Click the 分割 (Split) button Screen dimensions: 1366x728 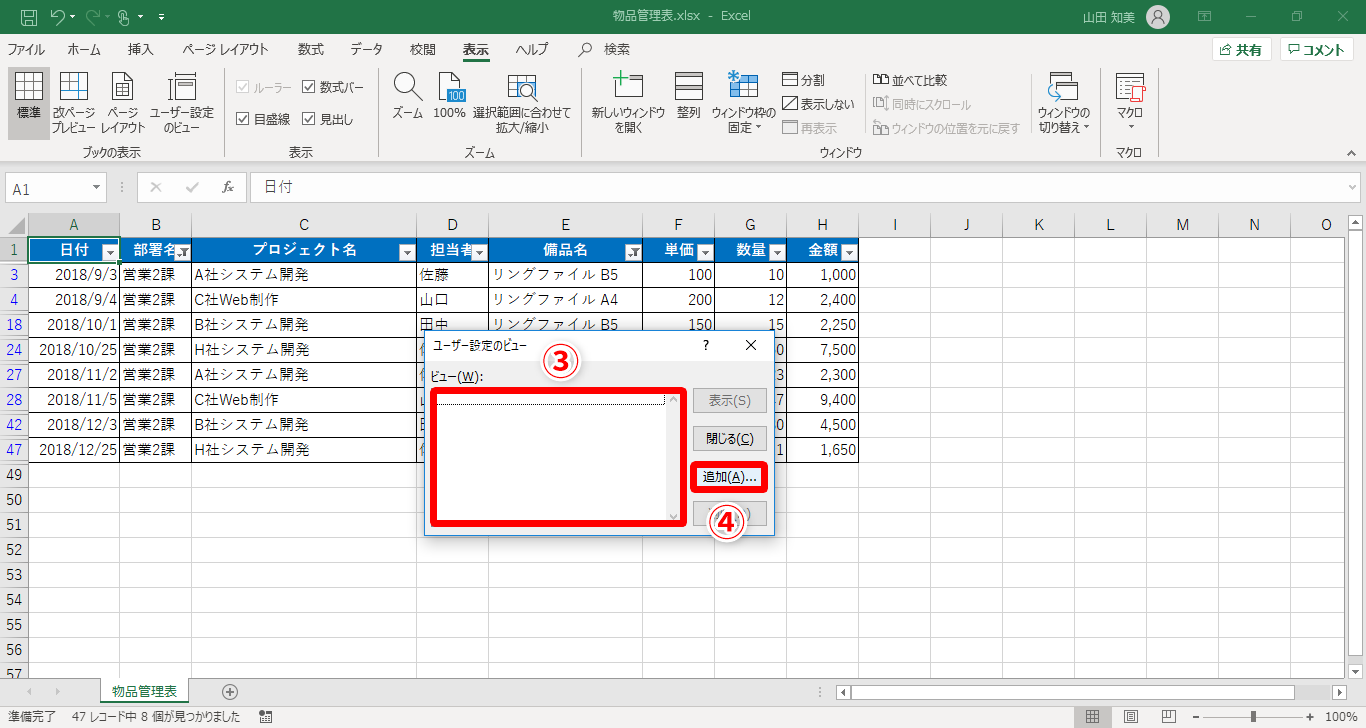coord(804,80)
